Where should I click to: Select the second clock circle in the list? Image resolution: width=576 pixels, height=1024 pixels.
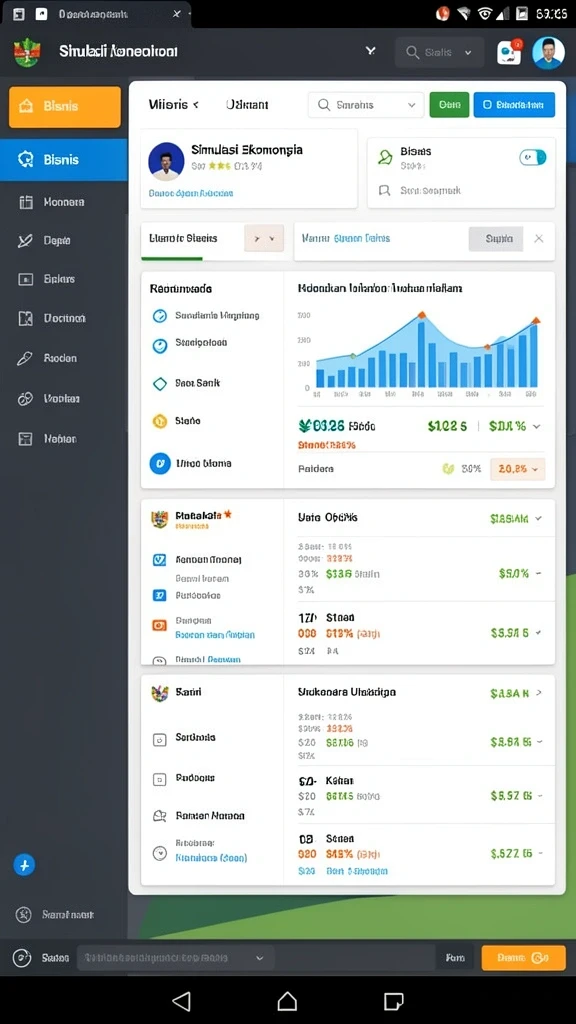[x=160, y=345]
